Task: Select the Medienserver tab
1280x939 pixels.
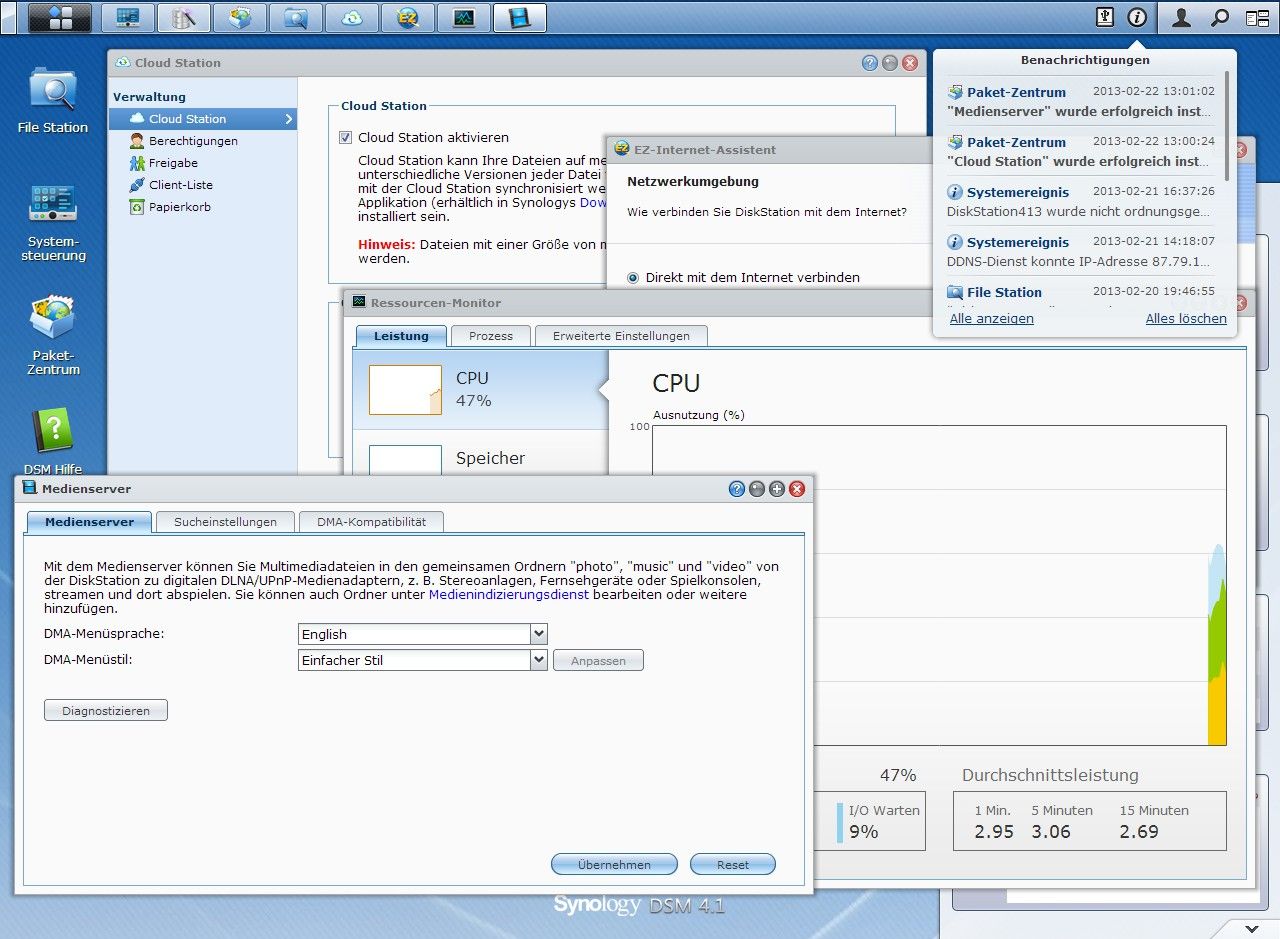Action: (x=89, y=522)
